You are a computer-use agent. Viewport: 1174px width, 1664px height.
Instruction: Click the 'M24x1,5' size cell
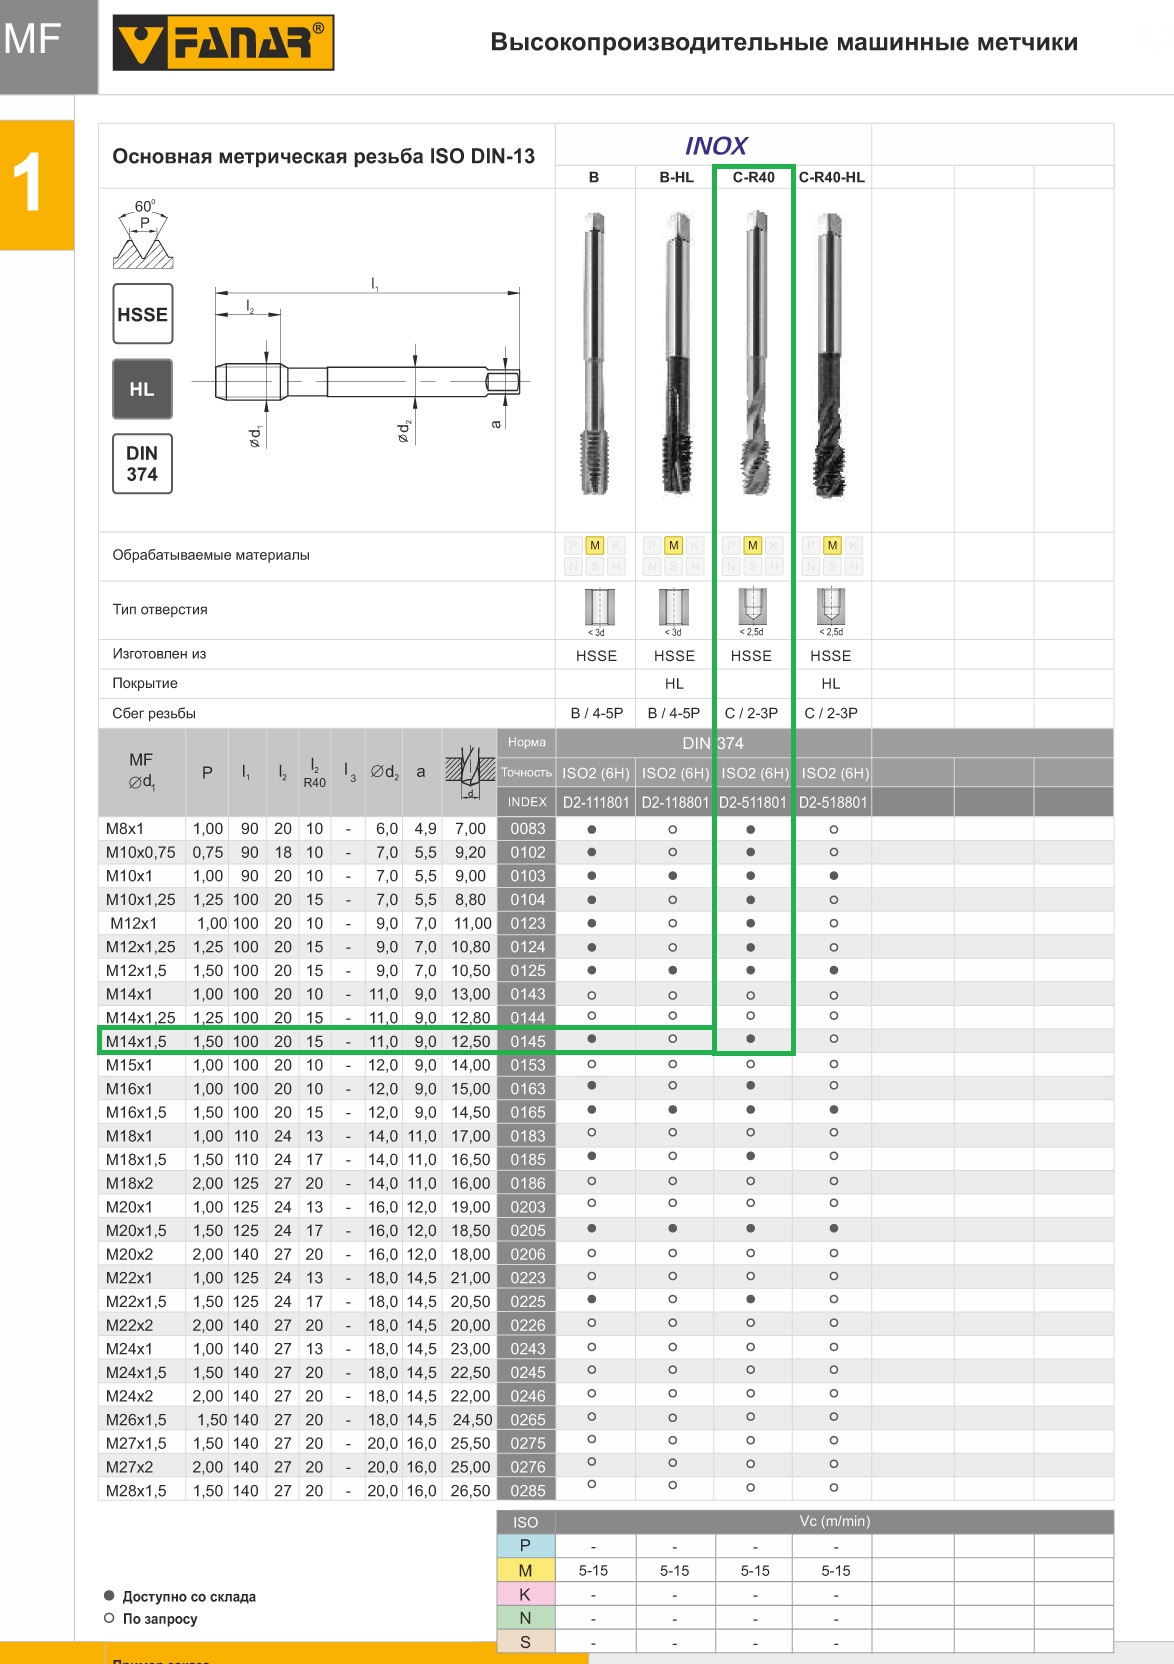click(136, 1372)
